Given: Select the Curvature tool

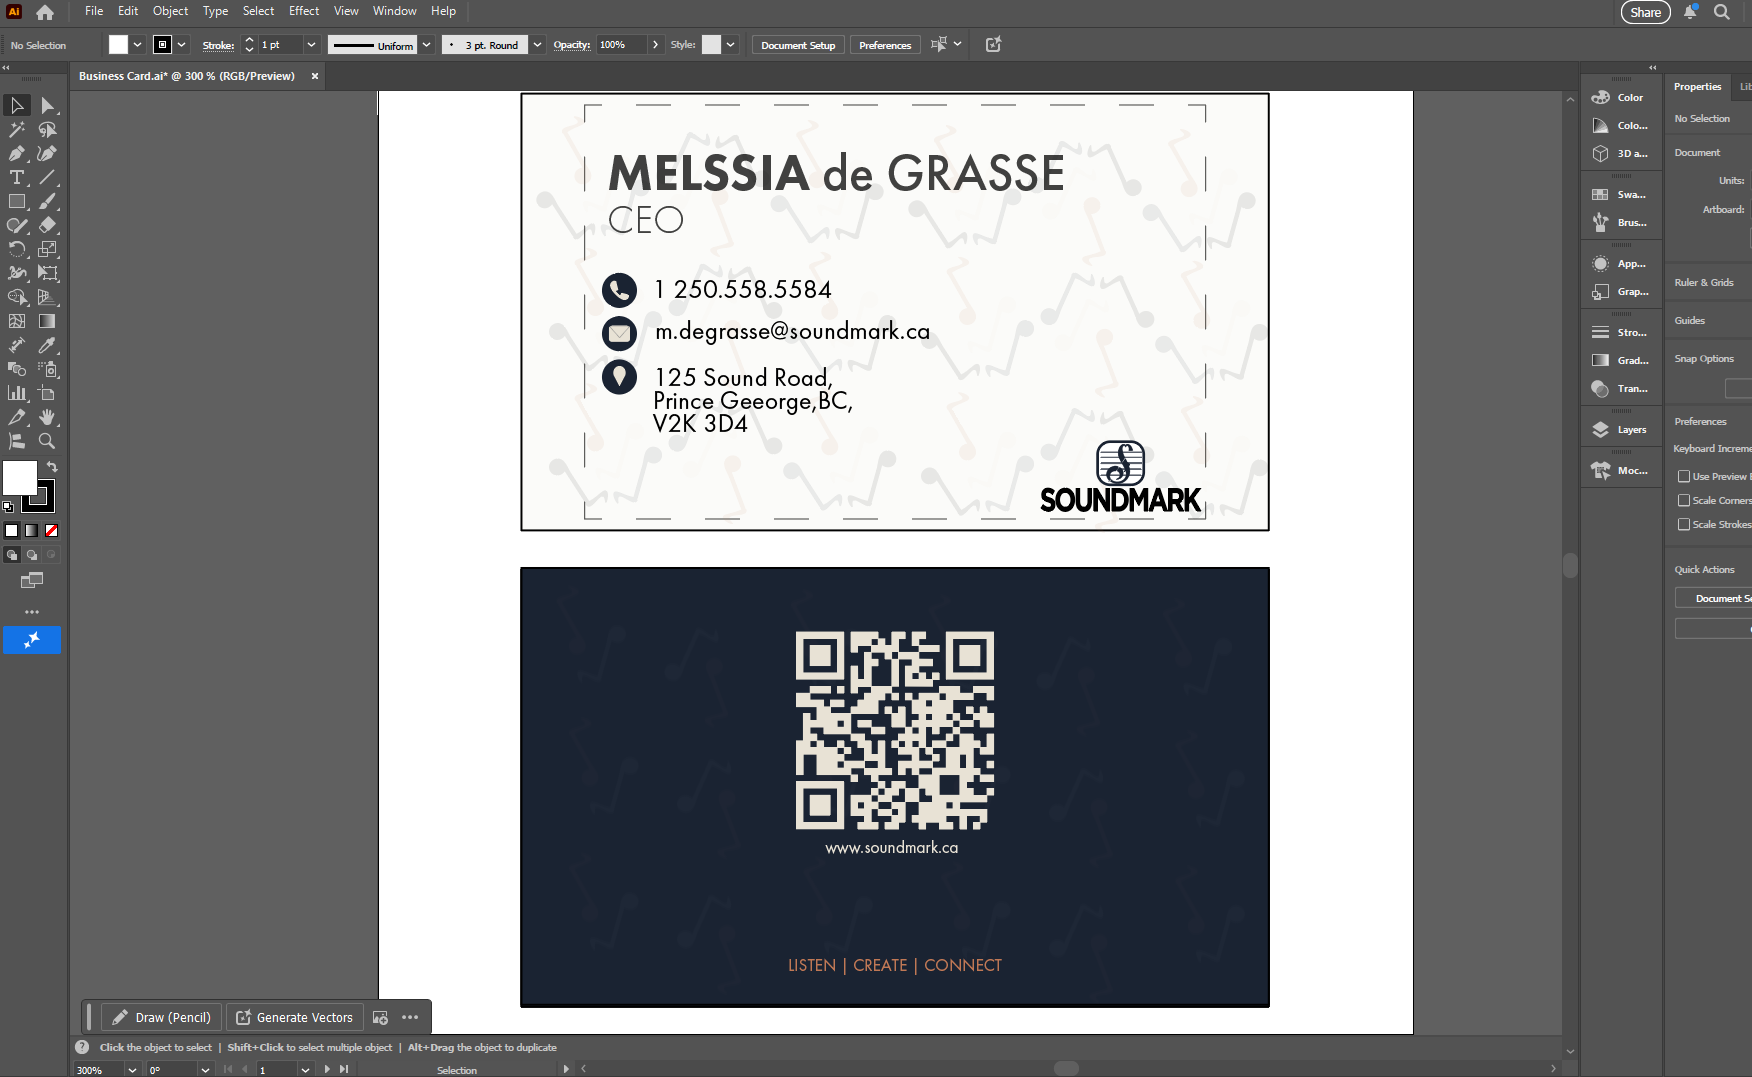Looking at the screenshot, I should (47, 153).
